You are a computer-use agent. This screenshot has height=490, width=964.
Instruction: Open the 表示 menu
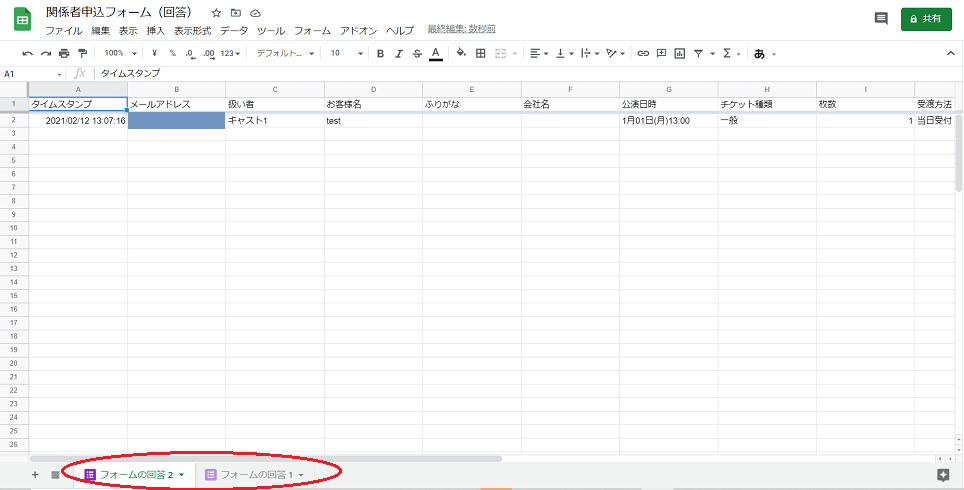[x=128, y=30]
